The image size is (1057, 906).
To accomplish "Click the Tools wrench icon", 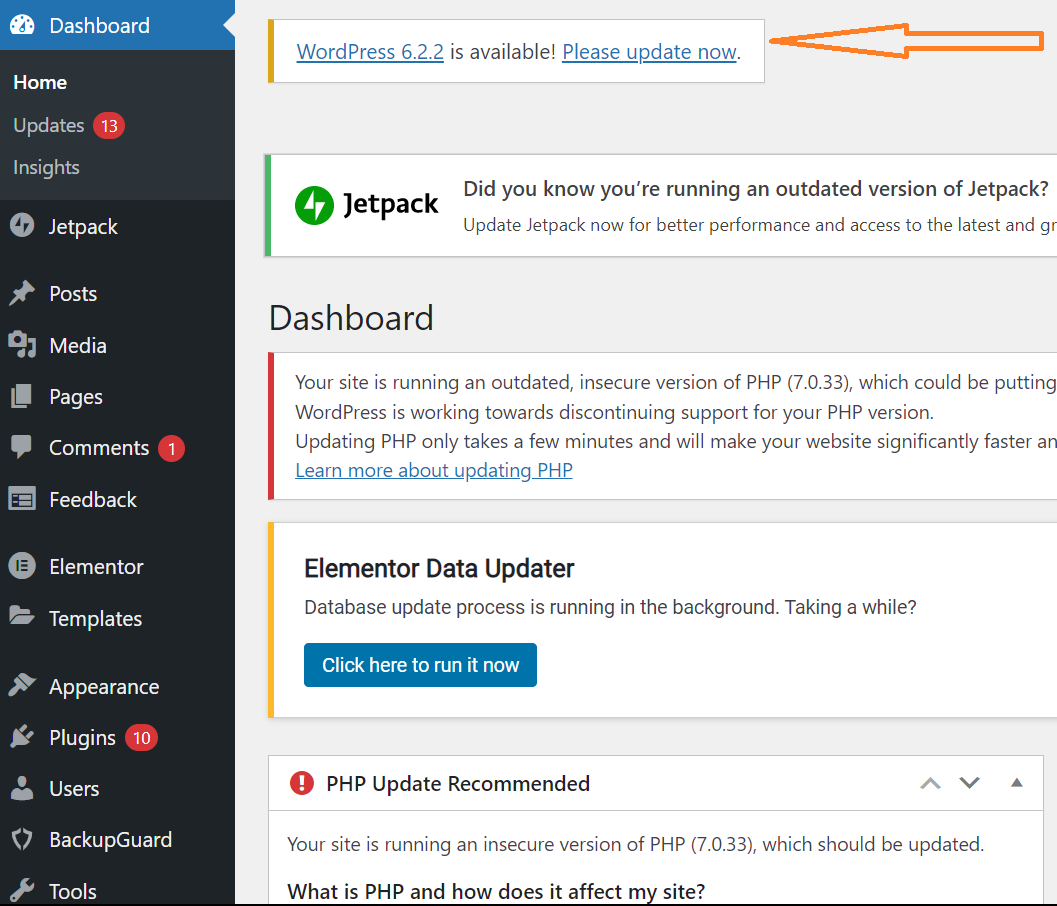I will (22, 890).
